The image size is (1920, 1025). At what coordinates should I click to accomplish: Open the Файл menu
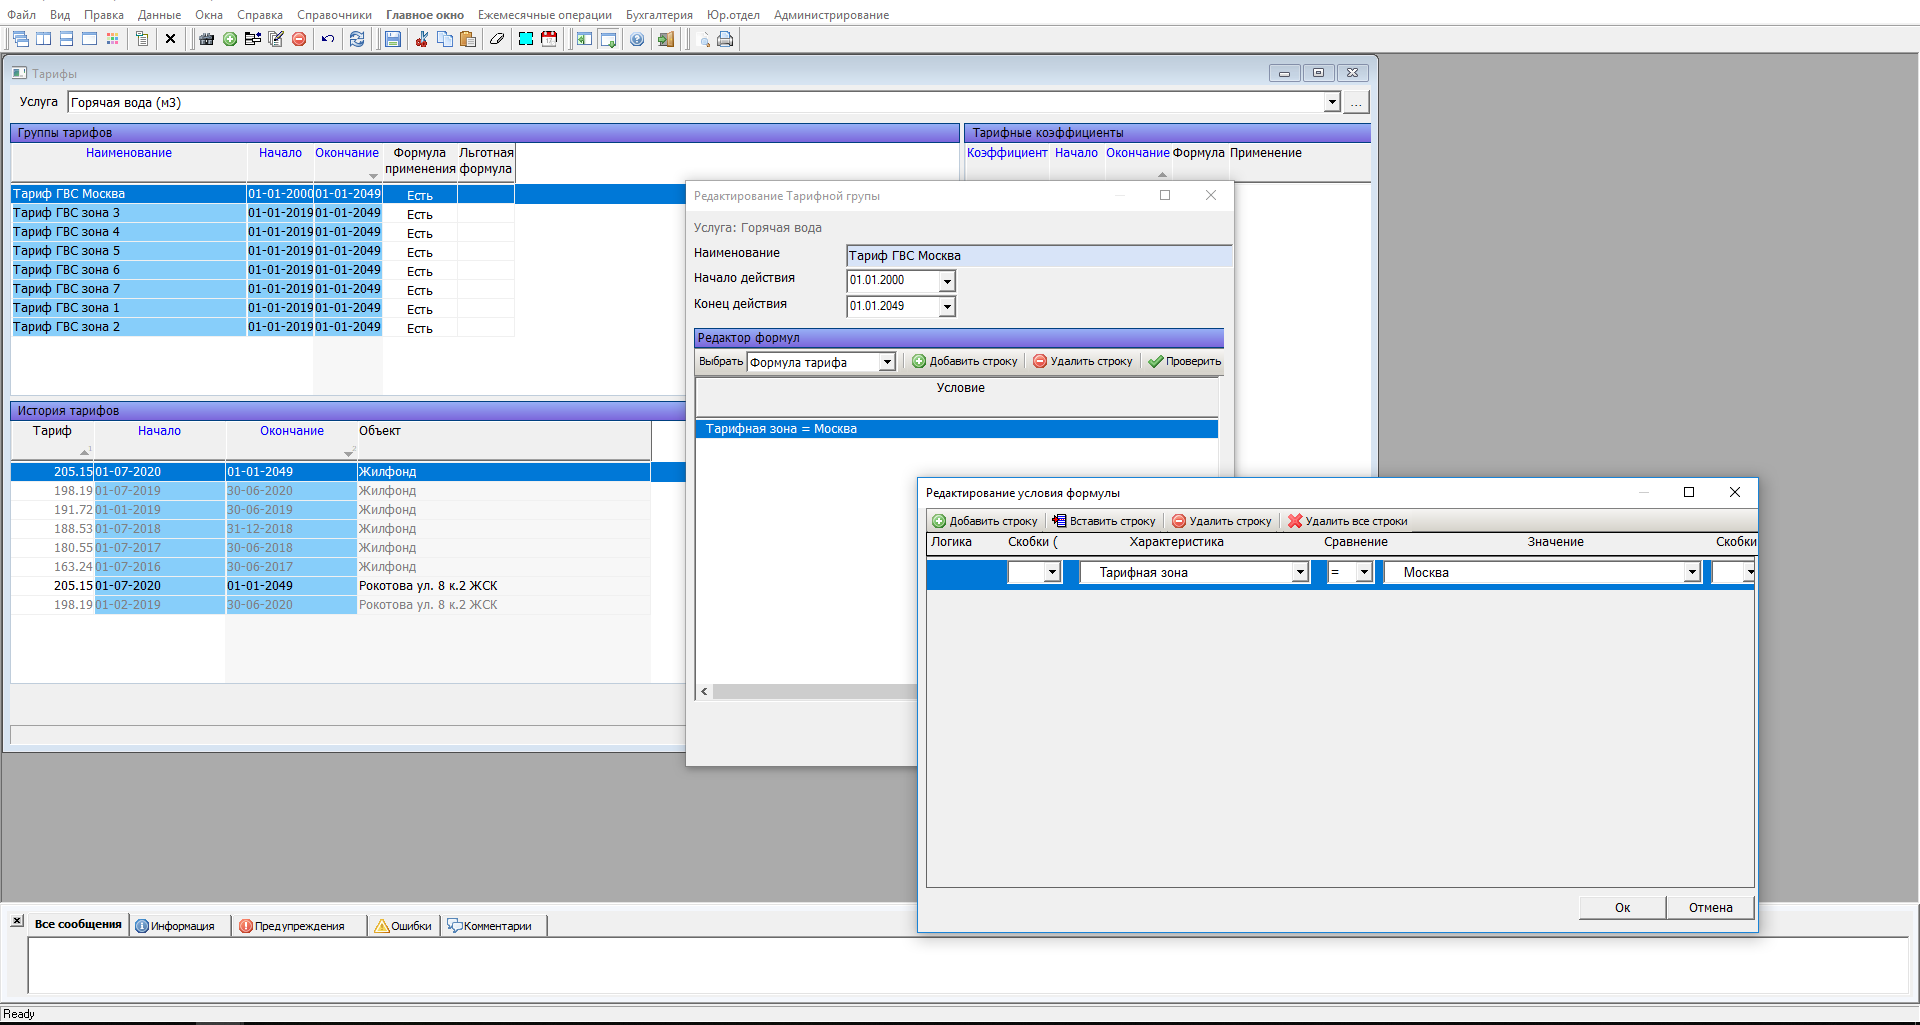21,15
